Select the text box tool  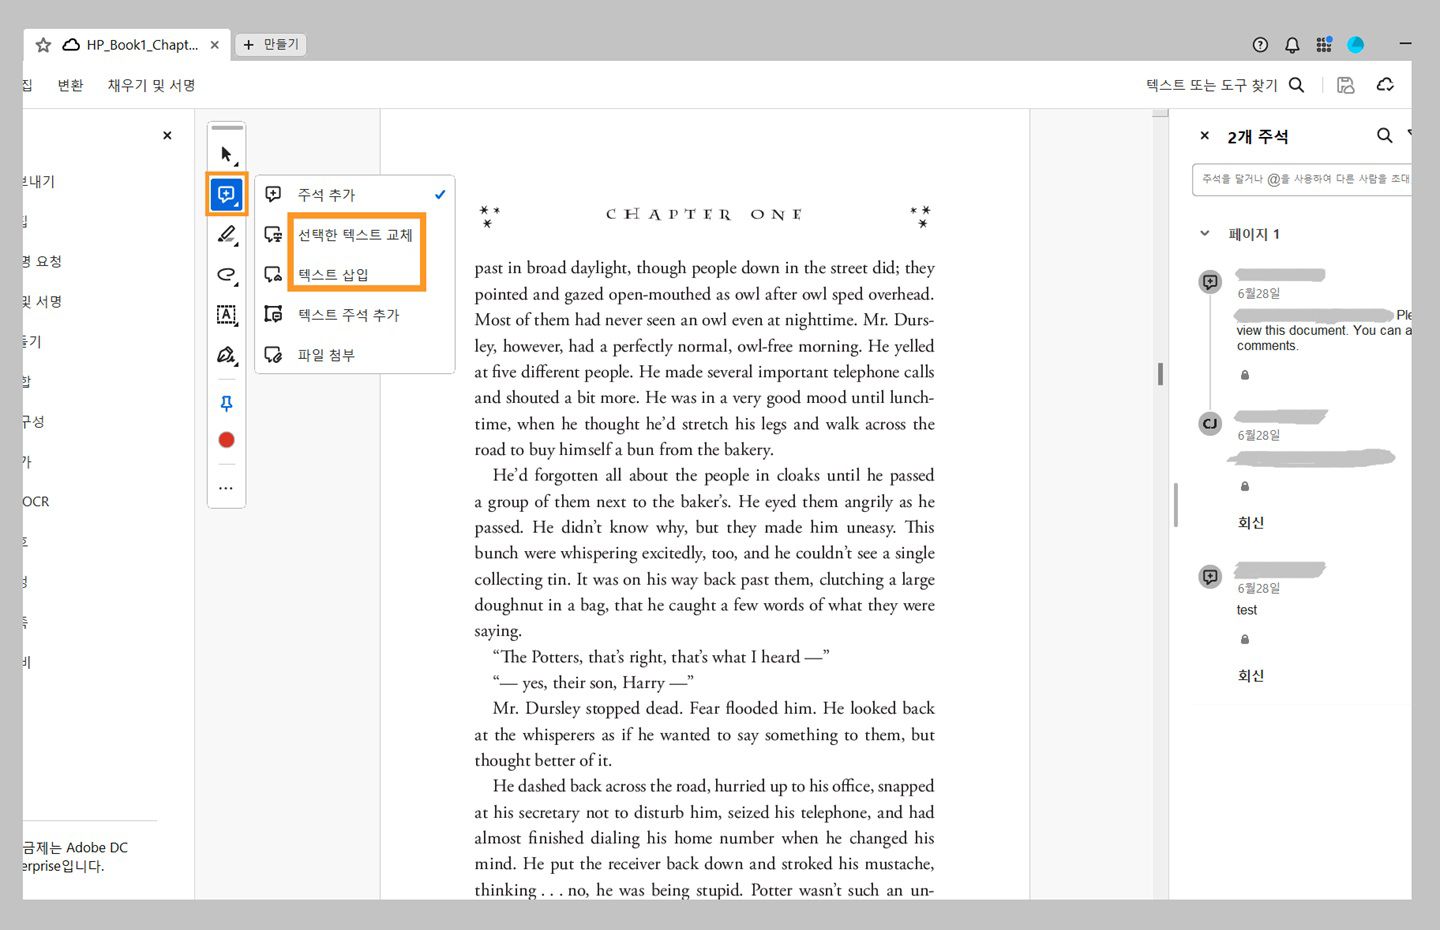coord(227,315)
